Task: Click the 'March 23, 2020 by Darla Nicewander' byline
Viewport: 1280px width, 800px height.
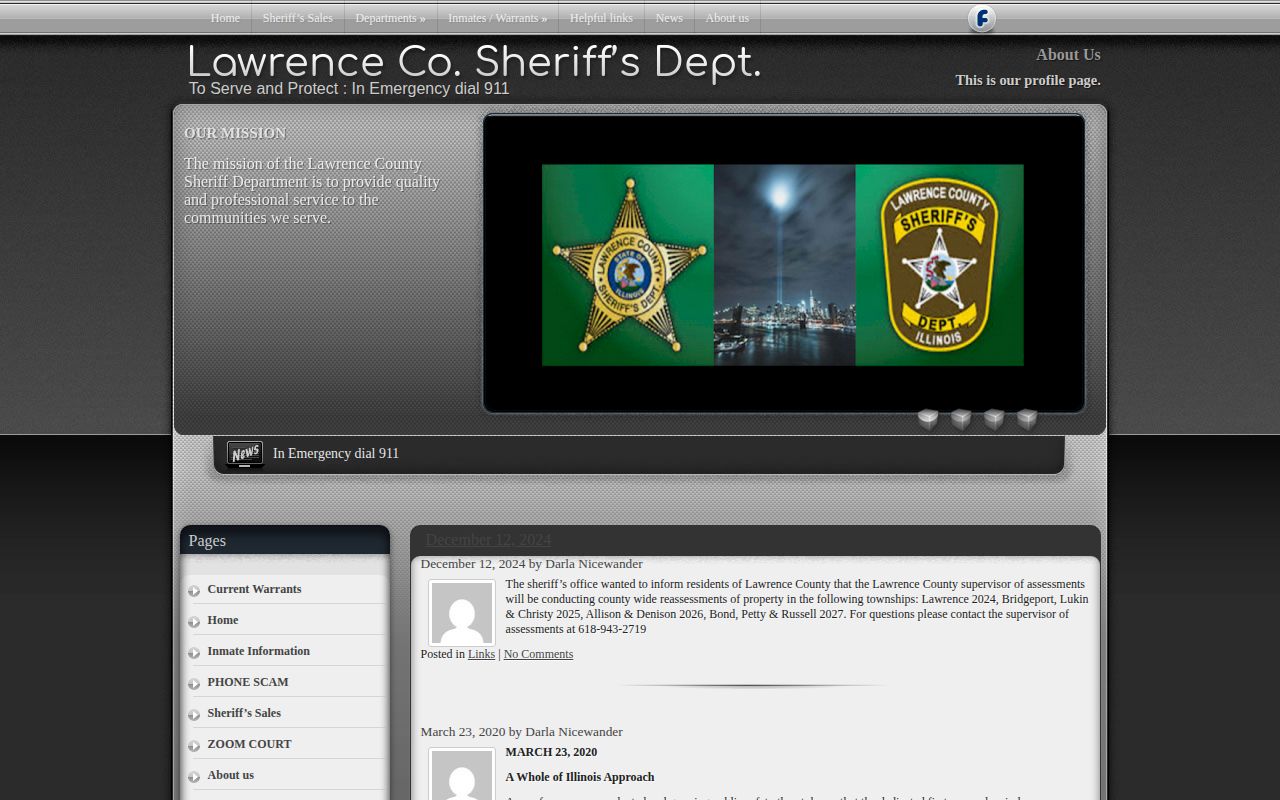Action: (521, 732)
